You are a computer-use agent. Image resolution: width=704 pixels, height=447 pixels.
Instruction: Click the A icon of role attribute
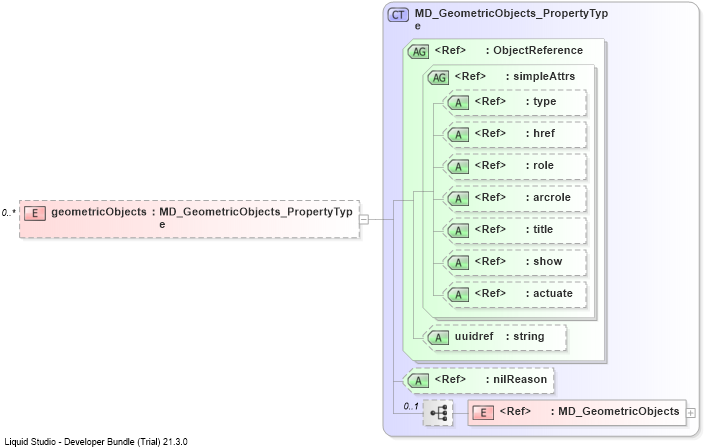coord(458,167)
